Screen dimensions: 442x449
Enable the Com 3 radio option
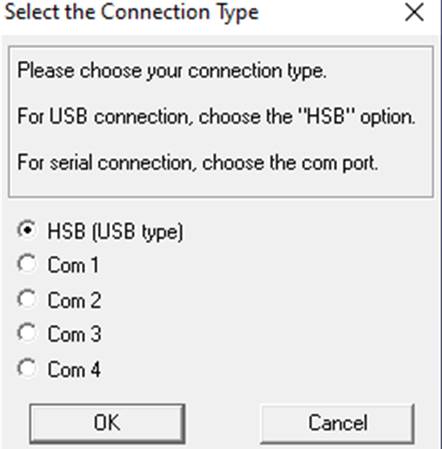click(27, 333)
